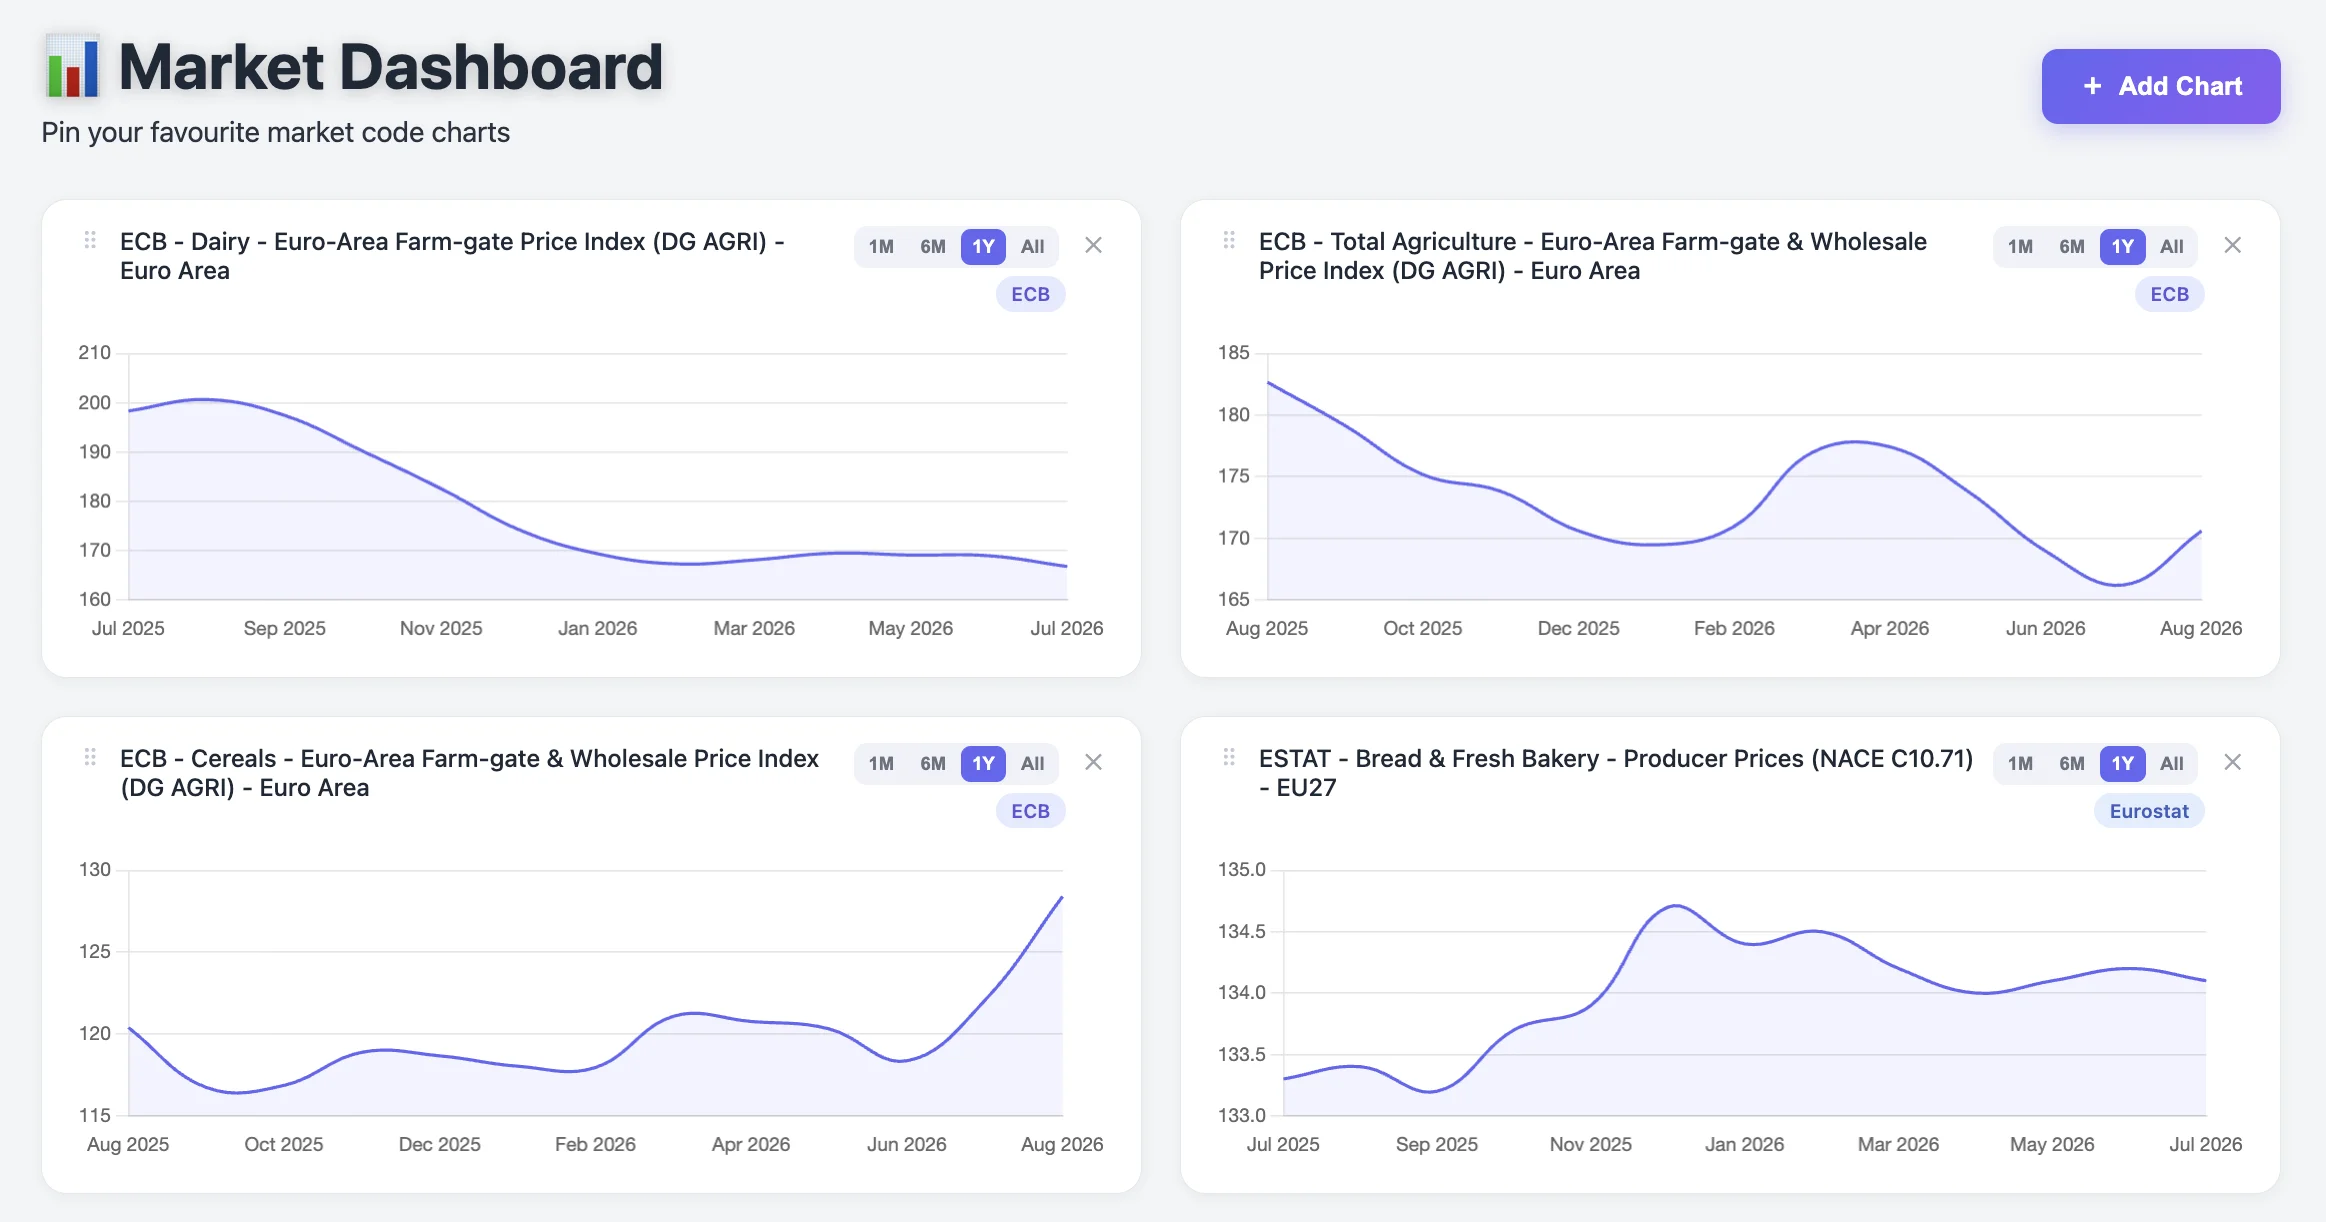Choose 6M range on Cereals chart
Screen dimensions: 2326x1222
click(x=933, y=763)
